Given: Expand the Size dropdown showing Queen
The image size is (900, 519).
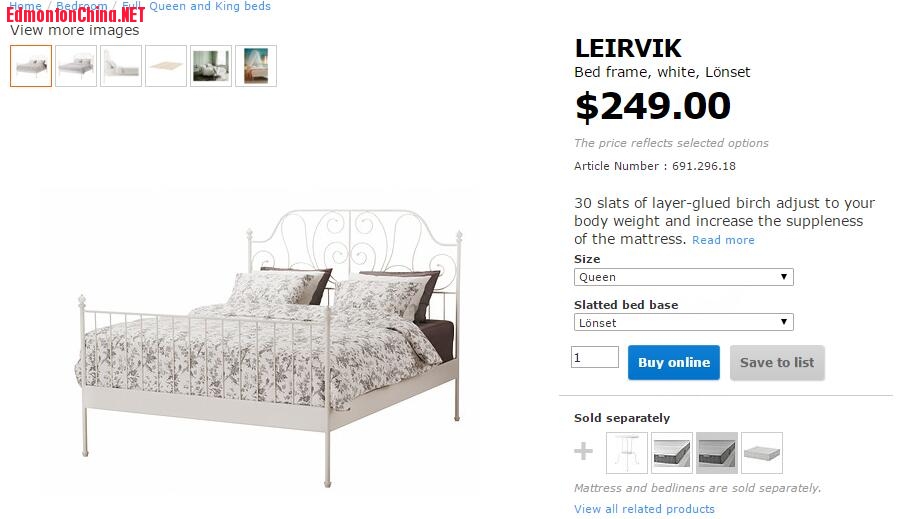Looking at the screenshot, I should click(x=684, y=277).
